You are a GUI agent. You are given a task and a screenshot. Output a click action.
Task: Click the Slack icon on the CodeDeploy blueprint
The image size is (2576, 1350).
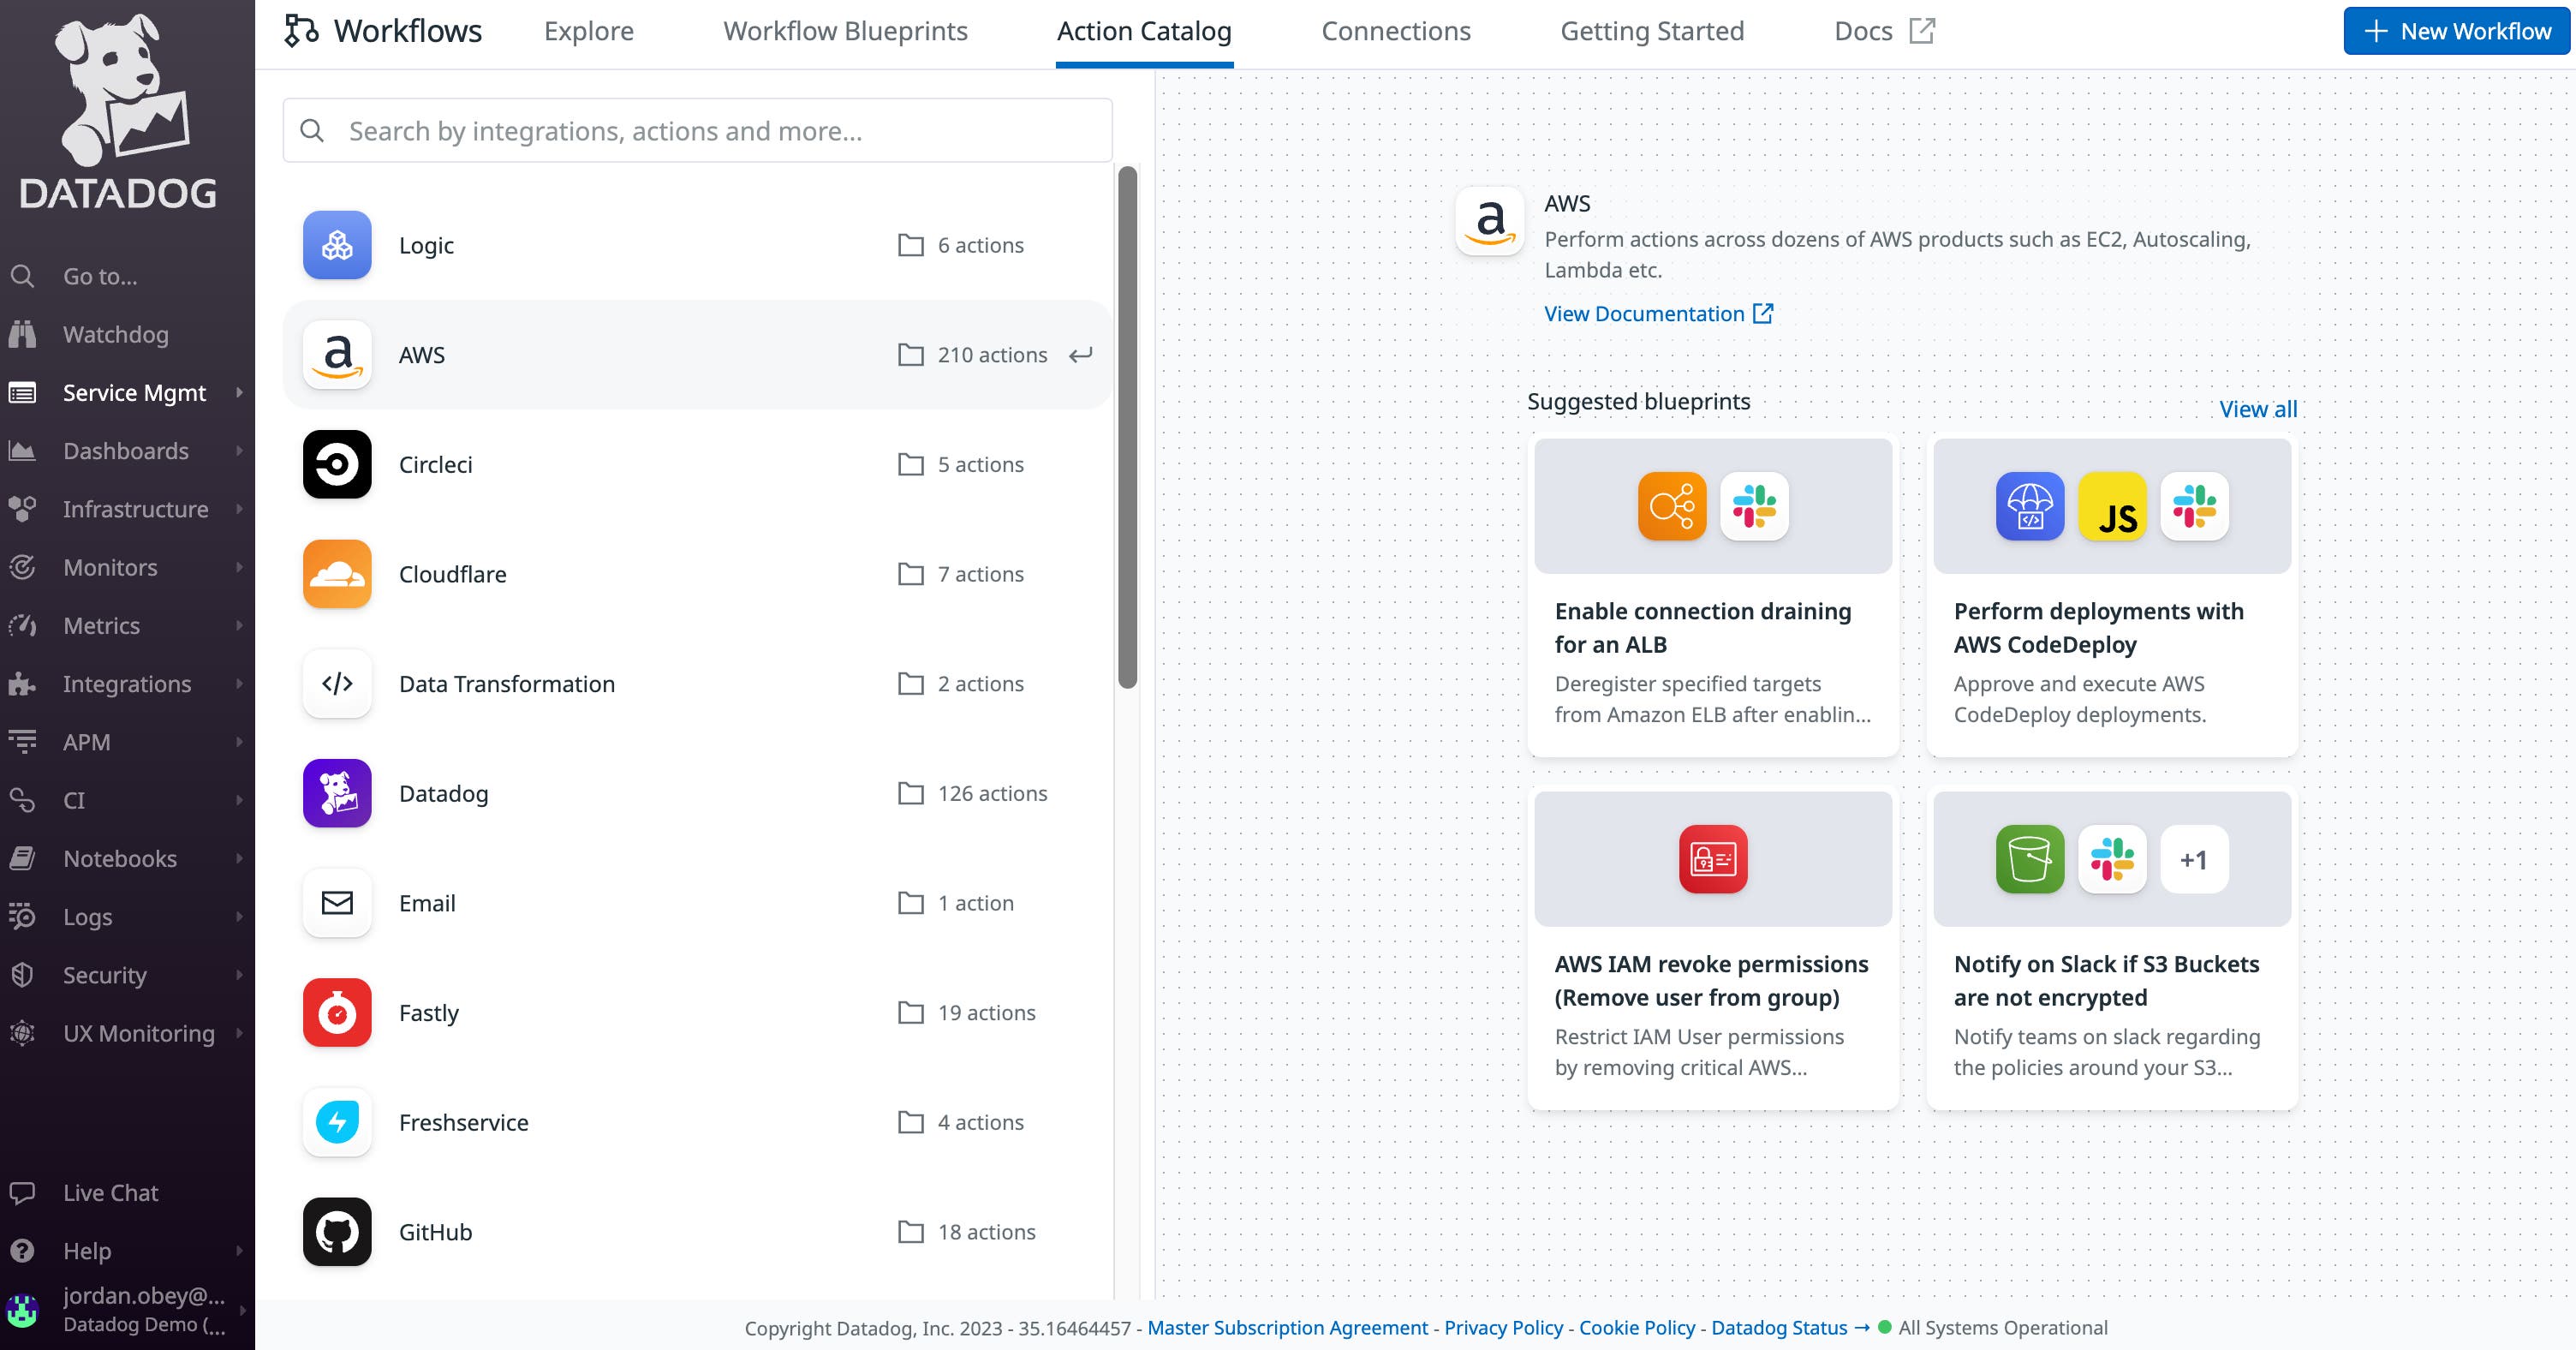point(2196,507)
